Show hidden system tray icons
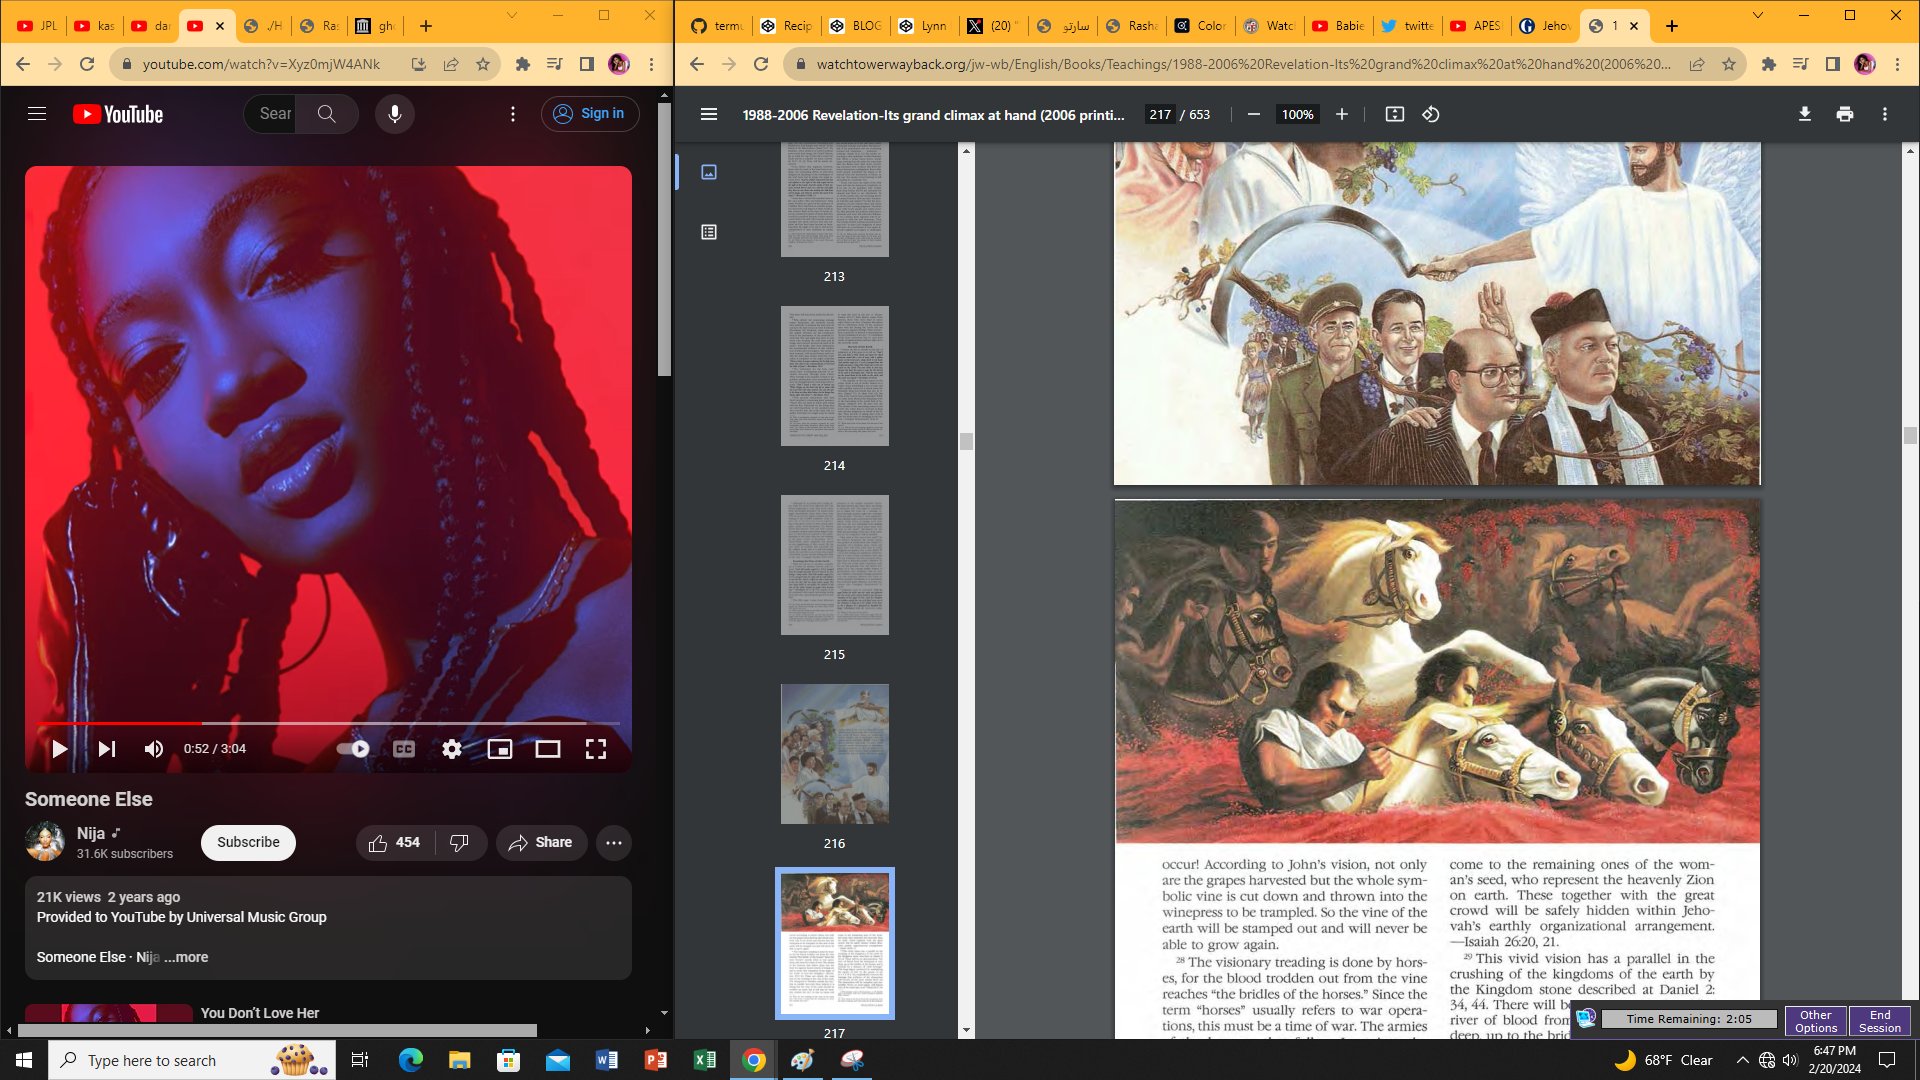This screenshot has height=1080, width=1920. (1743, 1060)
